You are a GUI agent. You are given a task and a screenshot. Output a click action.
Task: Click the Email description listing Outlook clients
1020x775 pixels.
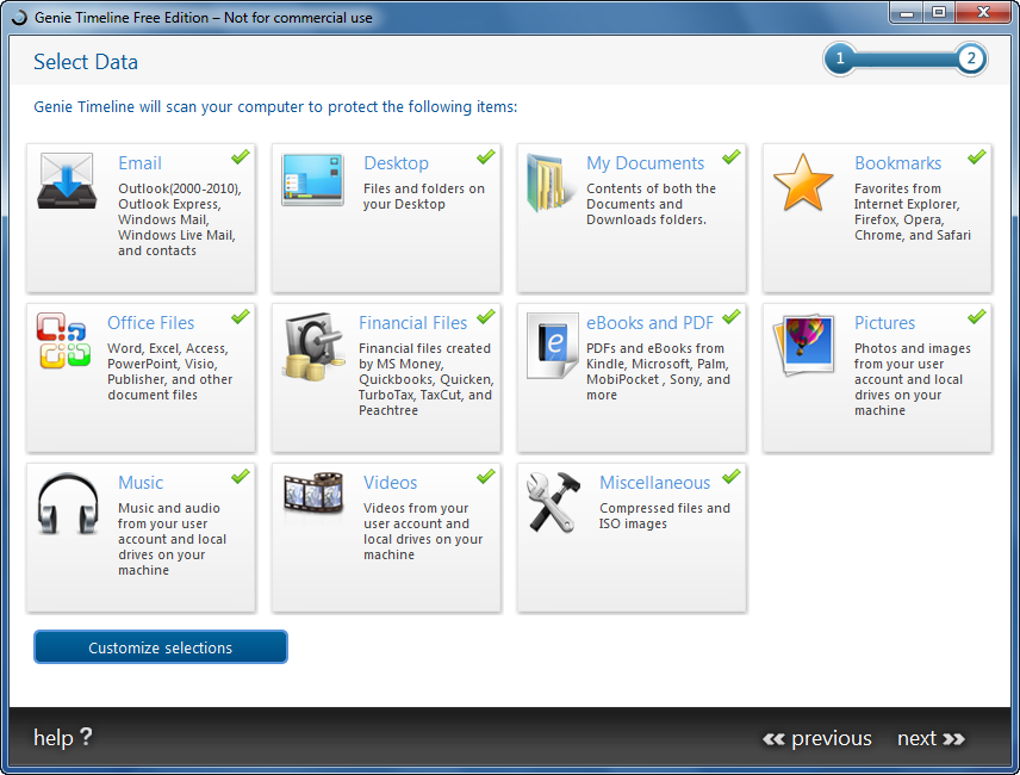[x=180, y=219]
